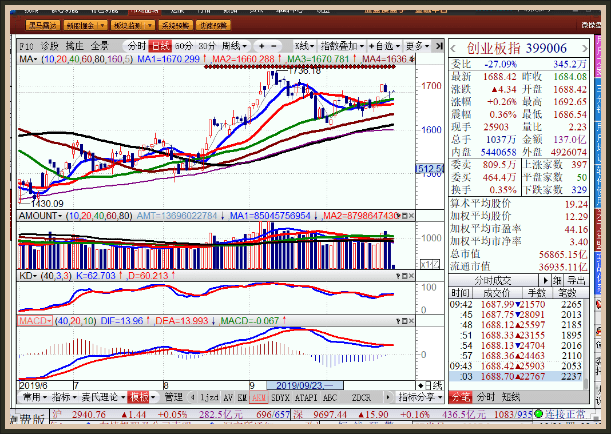Click the x1亿 volume unit box
Image resolution: width=611 pixels, height=434 pixels.
point(430,265)
